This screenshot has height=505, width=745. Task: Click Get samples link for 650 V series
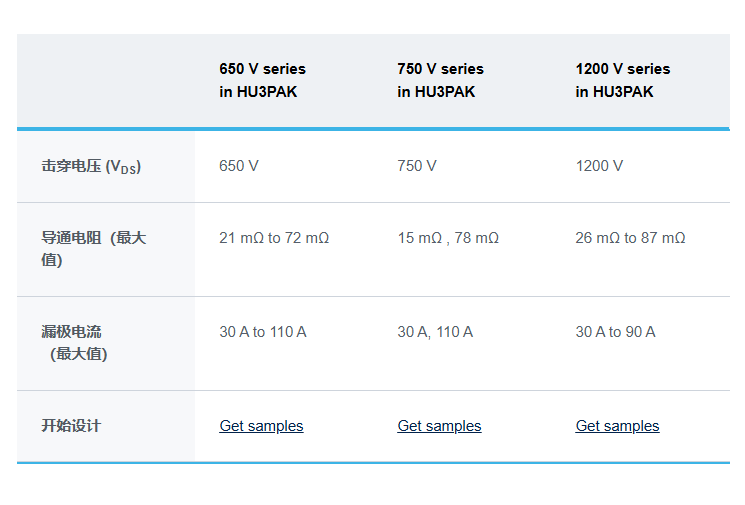coord(261,426)
